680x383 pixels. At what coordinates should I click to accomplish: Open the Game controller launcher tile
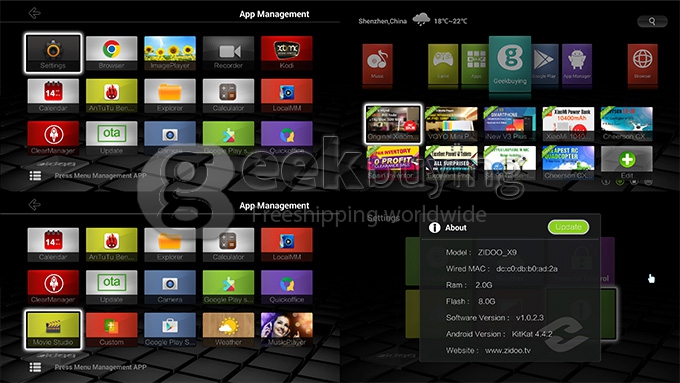pyautogui.click(x=443, y=64)
